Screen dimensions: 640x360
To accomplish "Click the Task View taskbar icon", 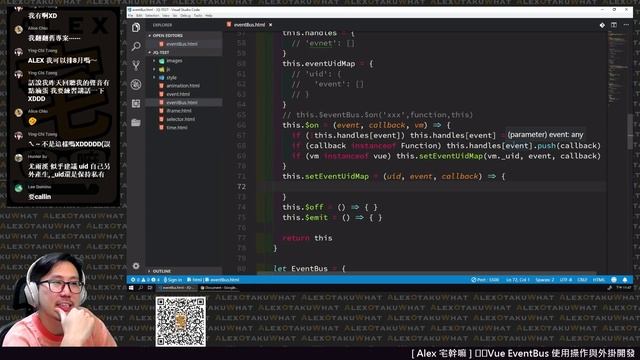I will [150, 288].
